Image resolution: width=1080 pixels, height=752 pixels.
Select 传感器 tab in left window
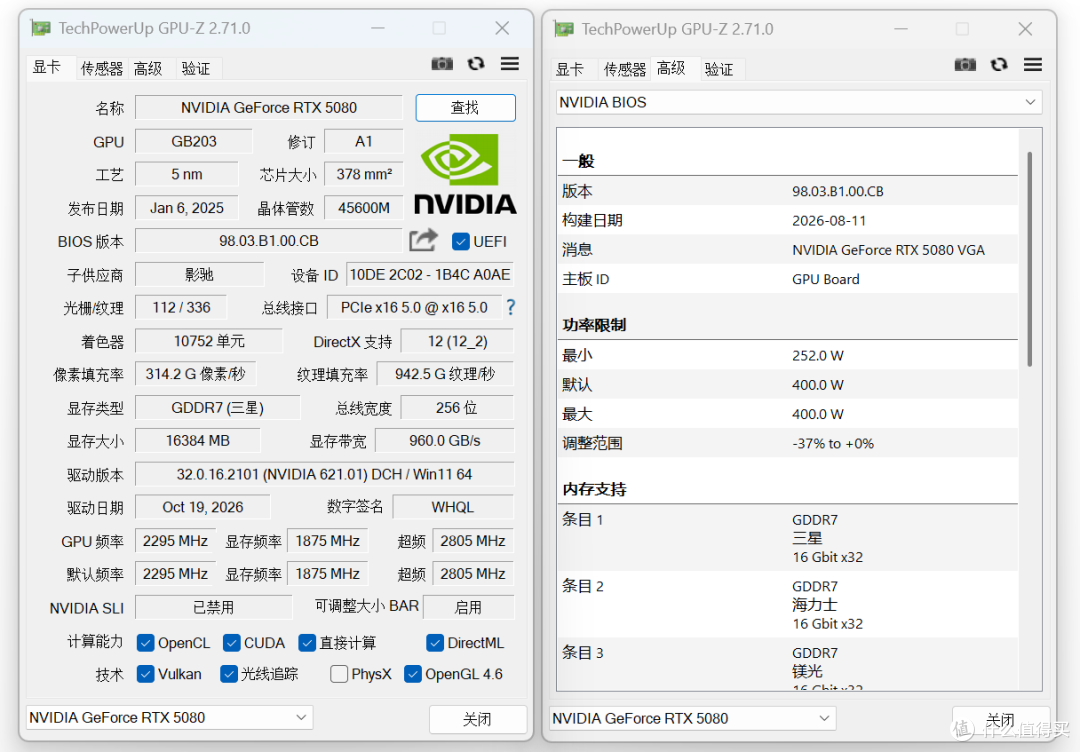[x=102, y=68]
